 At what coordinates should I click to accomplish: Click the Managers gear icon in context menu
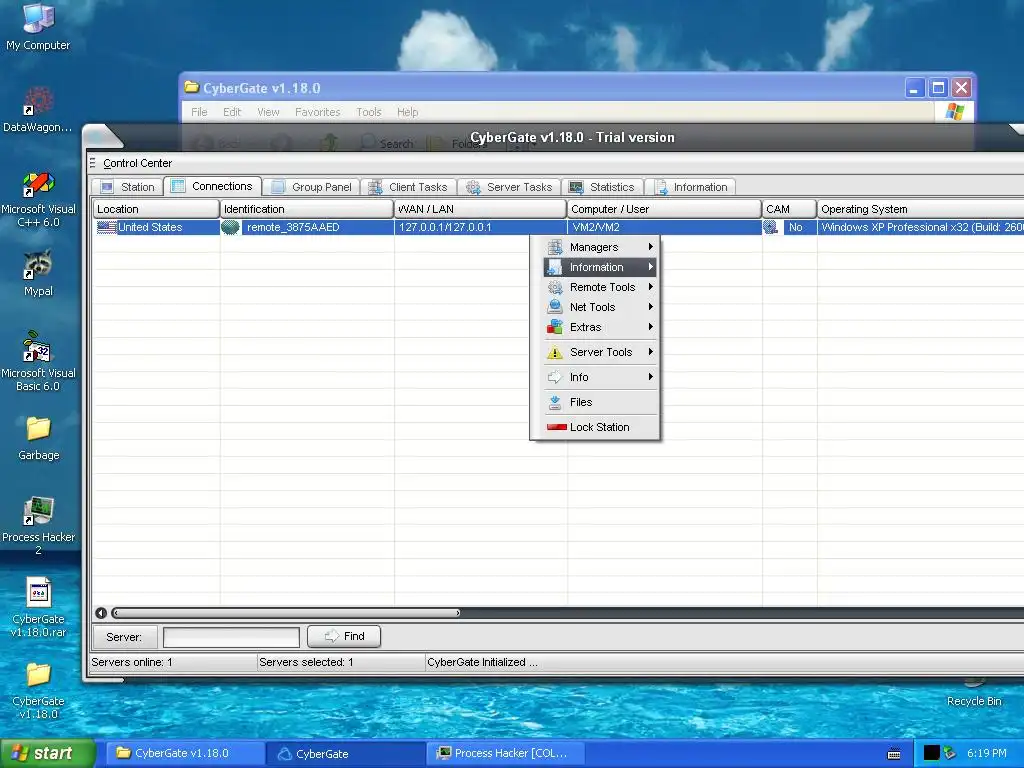554,247
